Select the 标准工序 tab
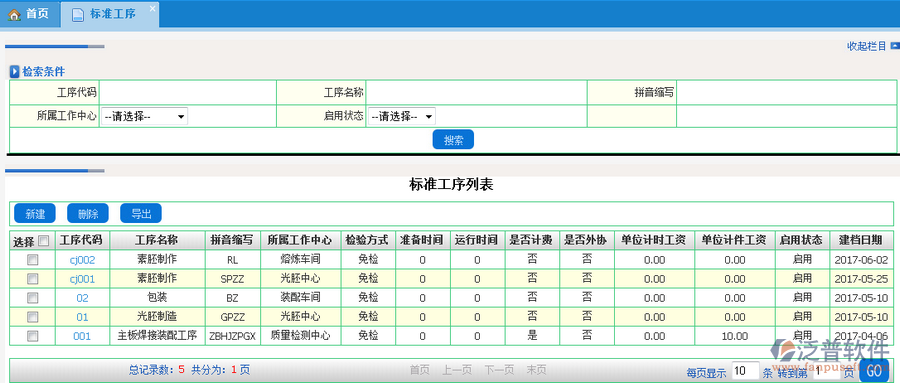 coord(110,14)
